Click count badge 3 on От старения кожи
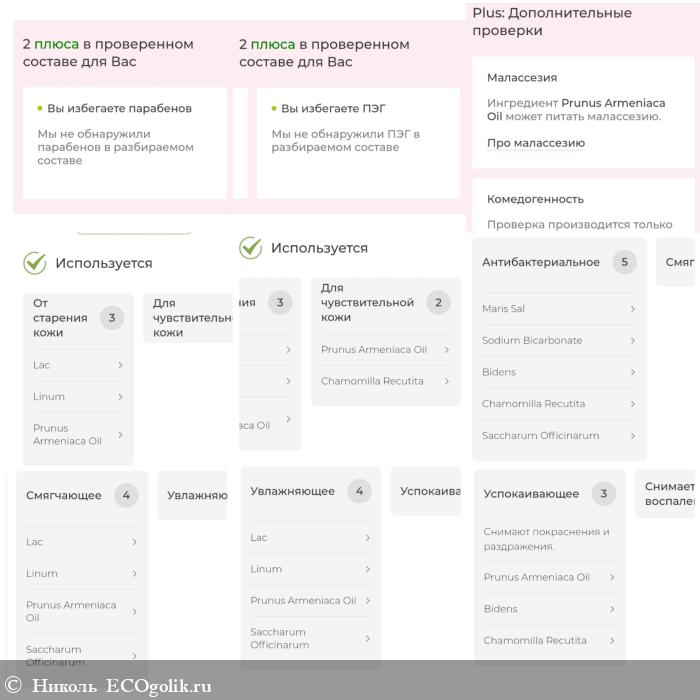Viewport: 700px width, 700px height. tap(111, 318)
